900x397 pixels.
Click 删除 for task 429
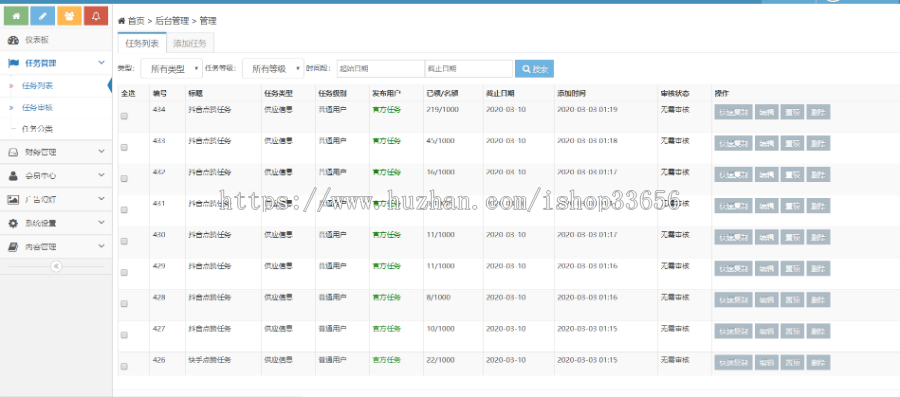[818, 268]
